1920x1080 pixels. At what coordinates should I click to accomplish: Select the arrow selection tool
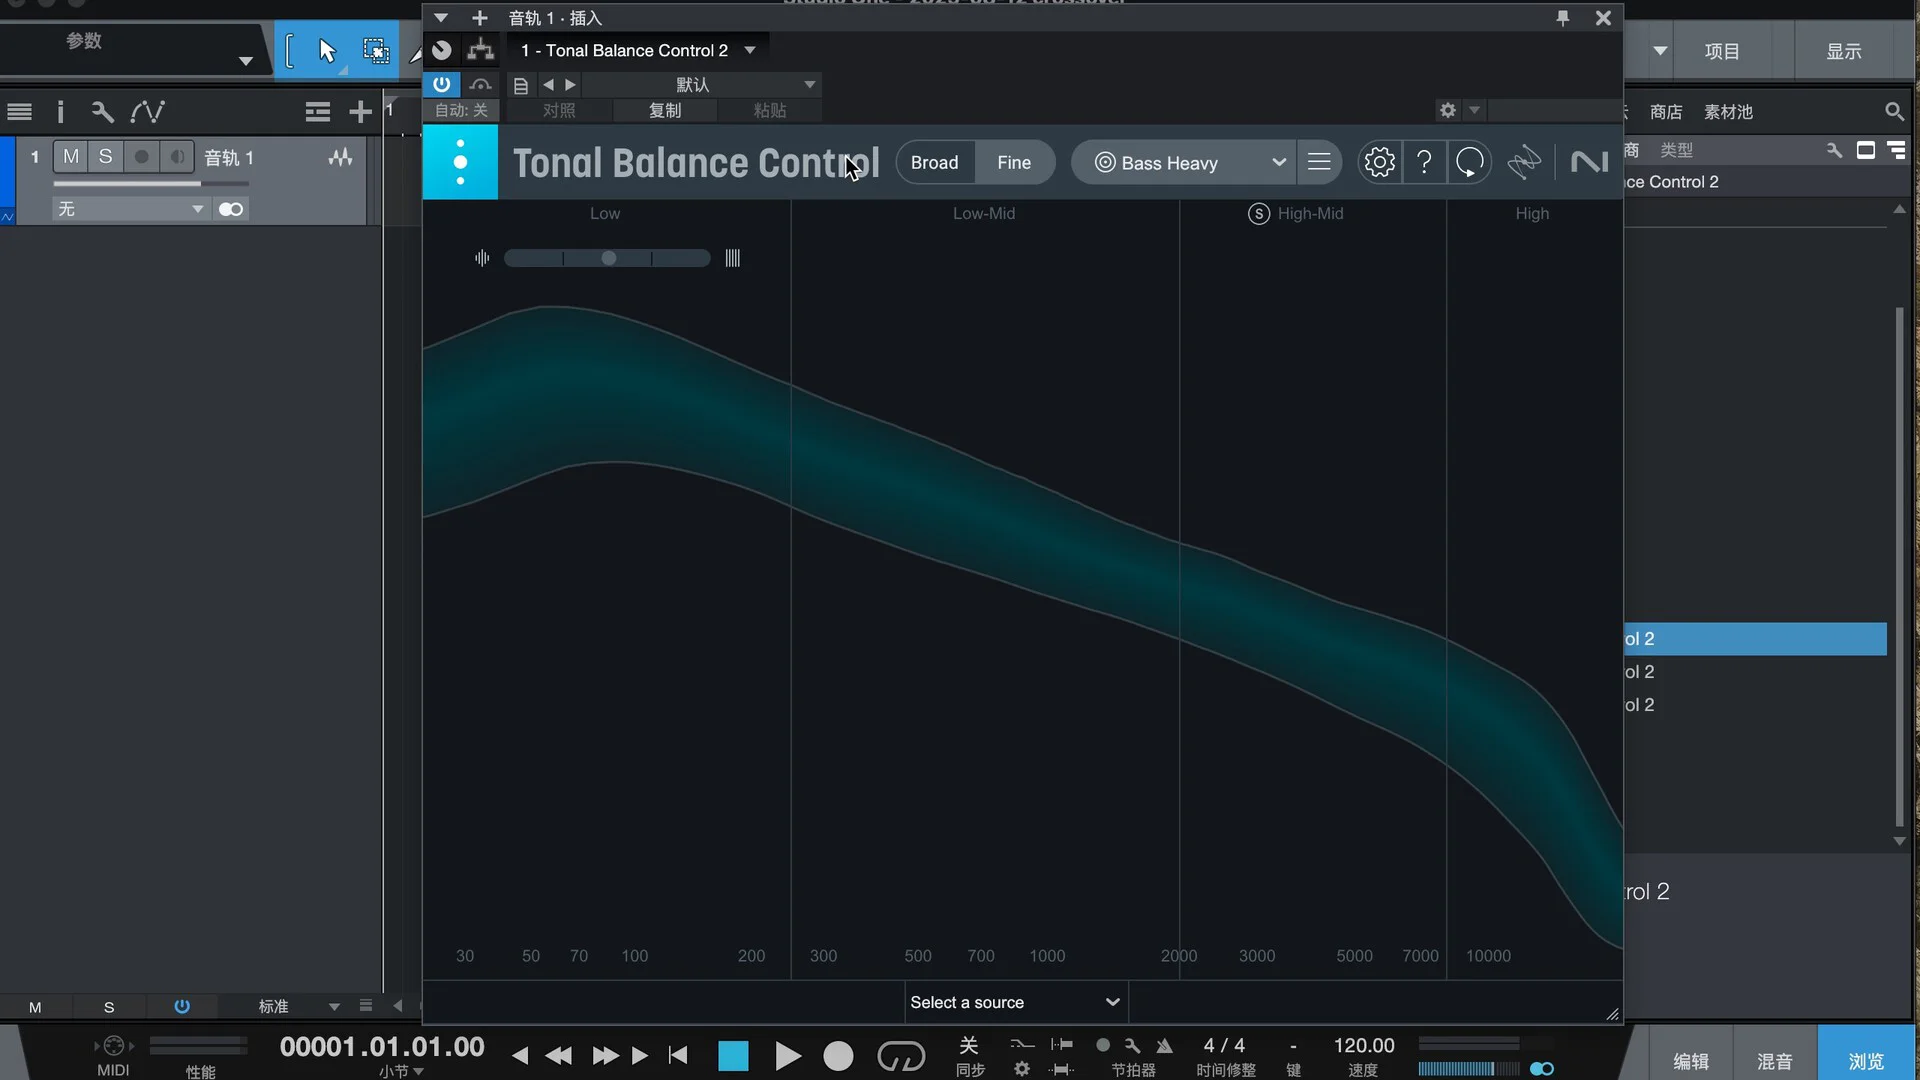[x=327, y=51]
